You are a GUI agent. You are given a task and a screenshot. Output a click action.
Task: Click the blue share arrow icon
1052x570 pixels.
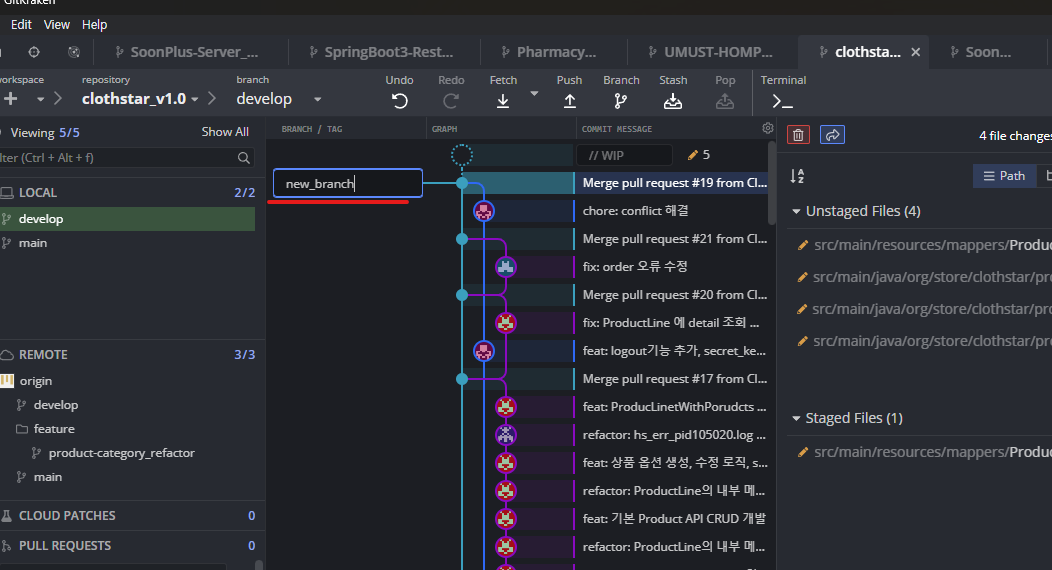click(832, 135)
